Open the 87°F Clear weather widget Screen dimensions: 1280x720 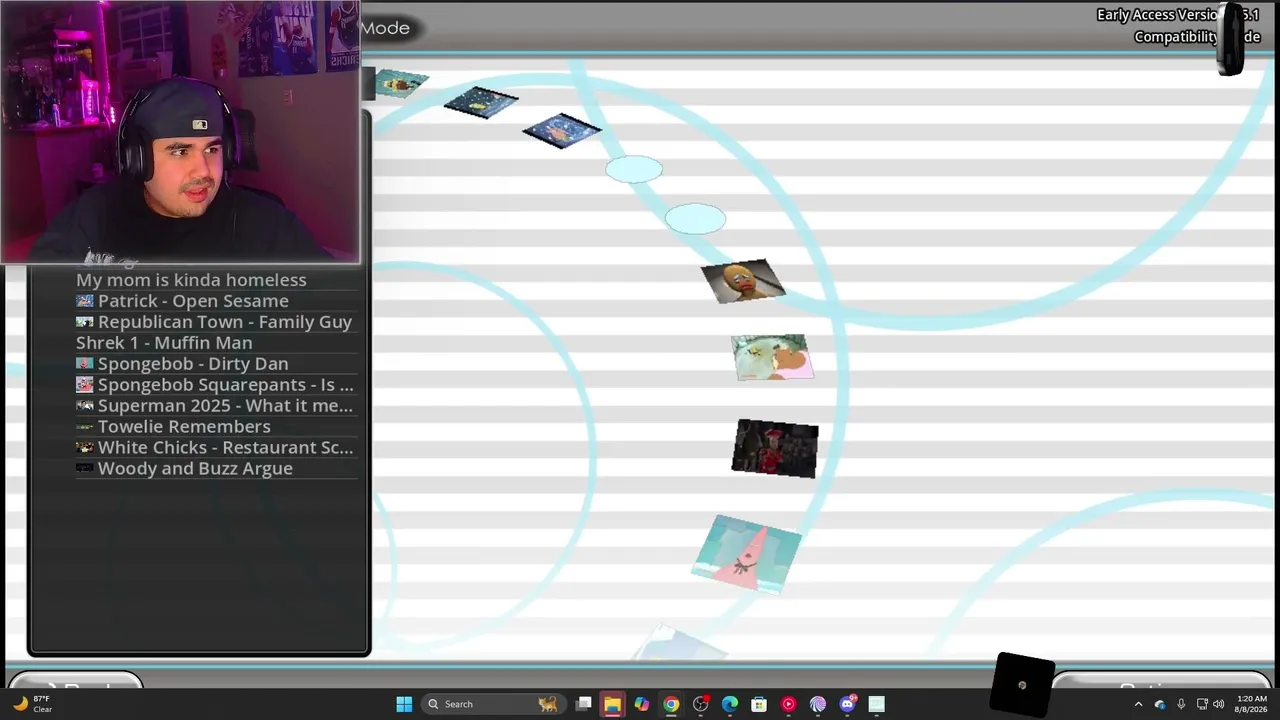pos(32,704)
